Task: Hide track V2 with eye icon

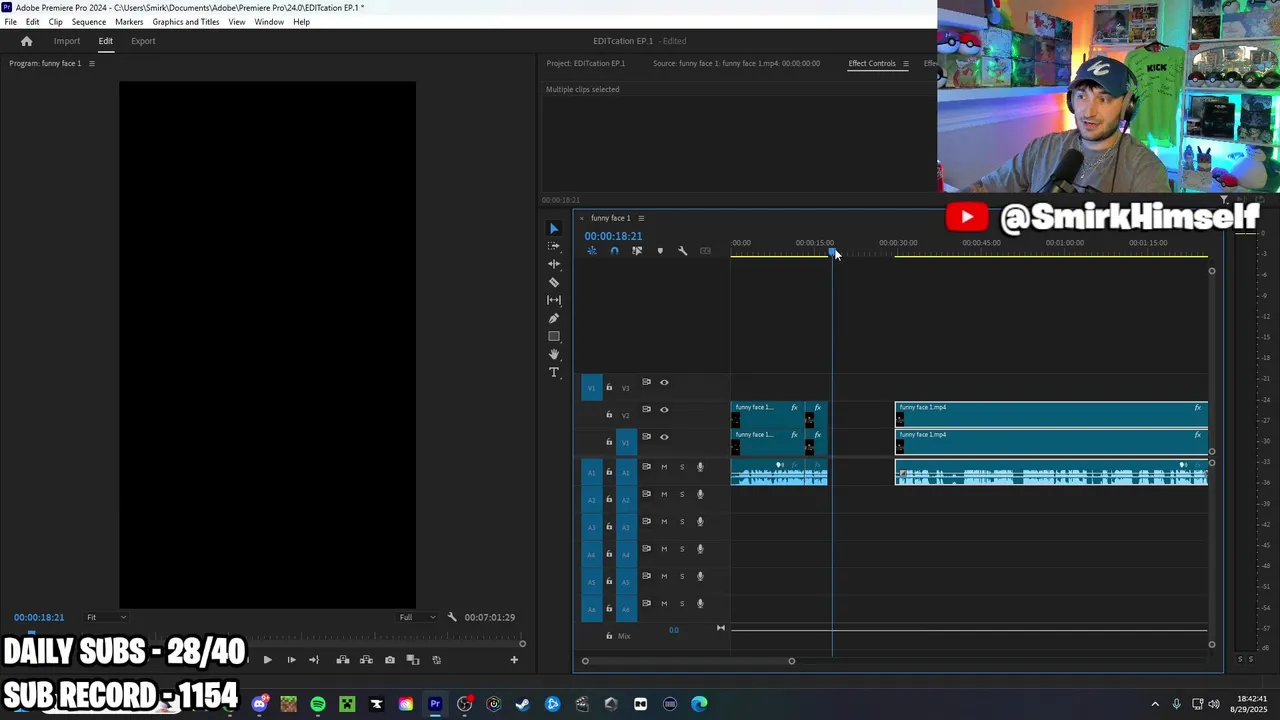Action: (x=664, y=410)
